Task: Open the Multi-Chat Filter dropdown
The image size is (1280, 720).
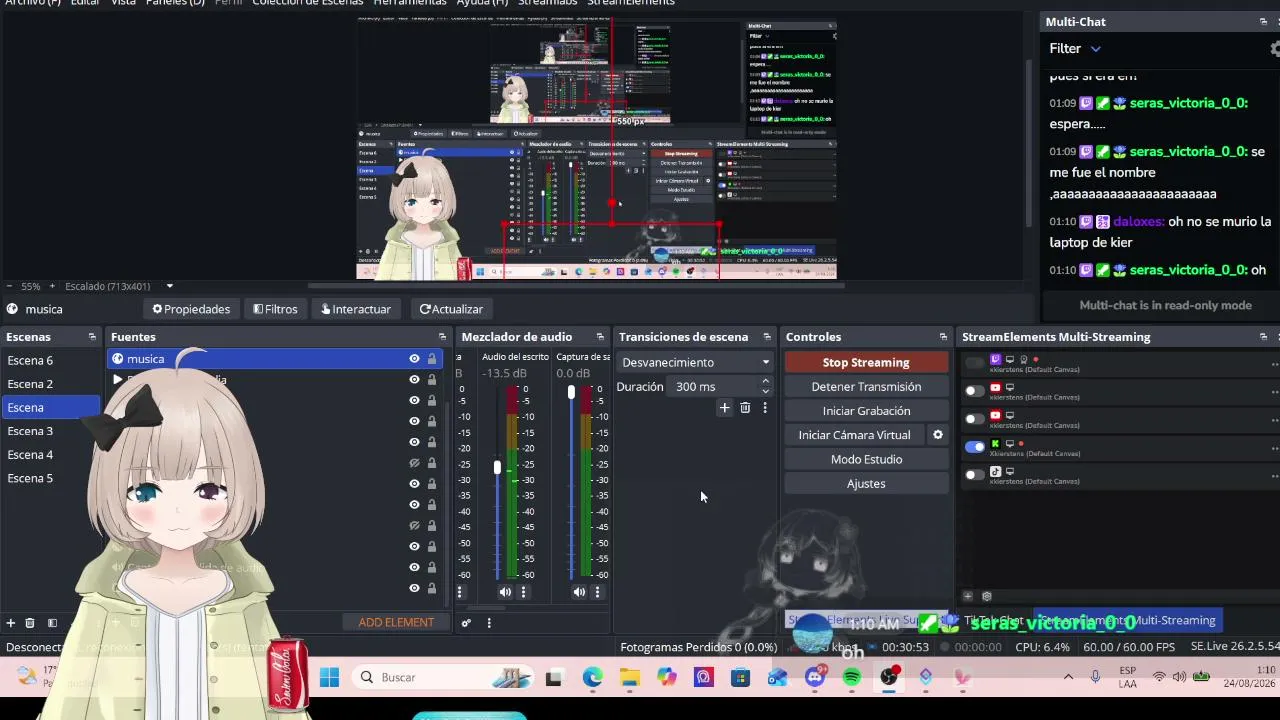Action: coord(1075,48)
